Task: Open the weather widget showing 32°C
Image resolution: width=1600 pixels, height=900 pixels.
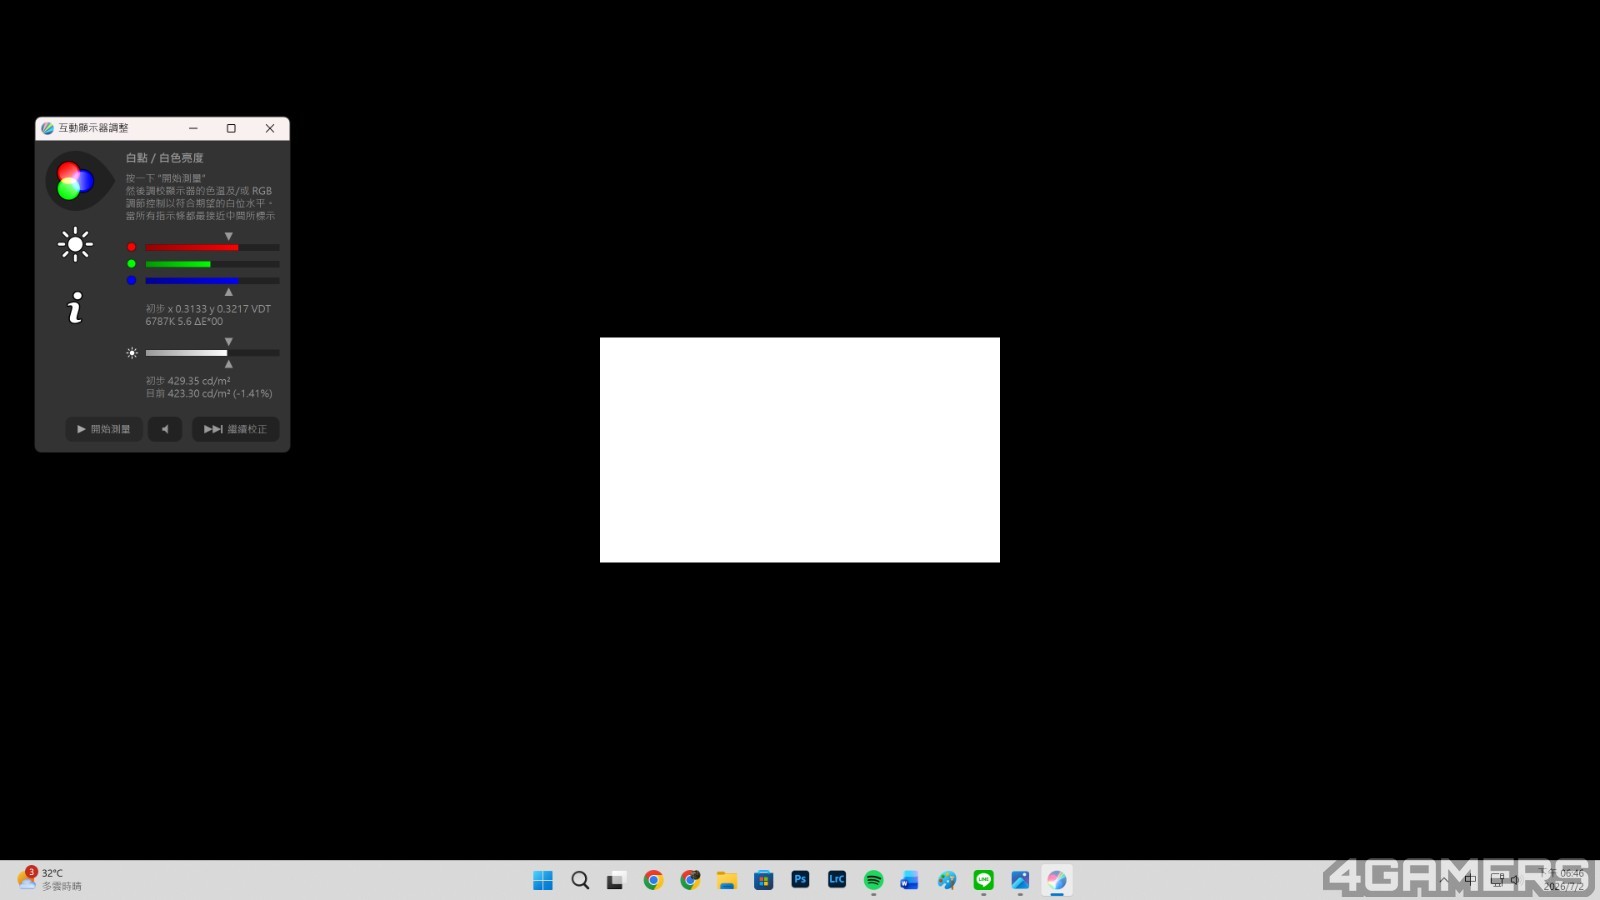Action: [50, 880]
